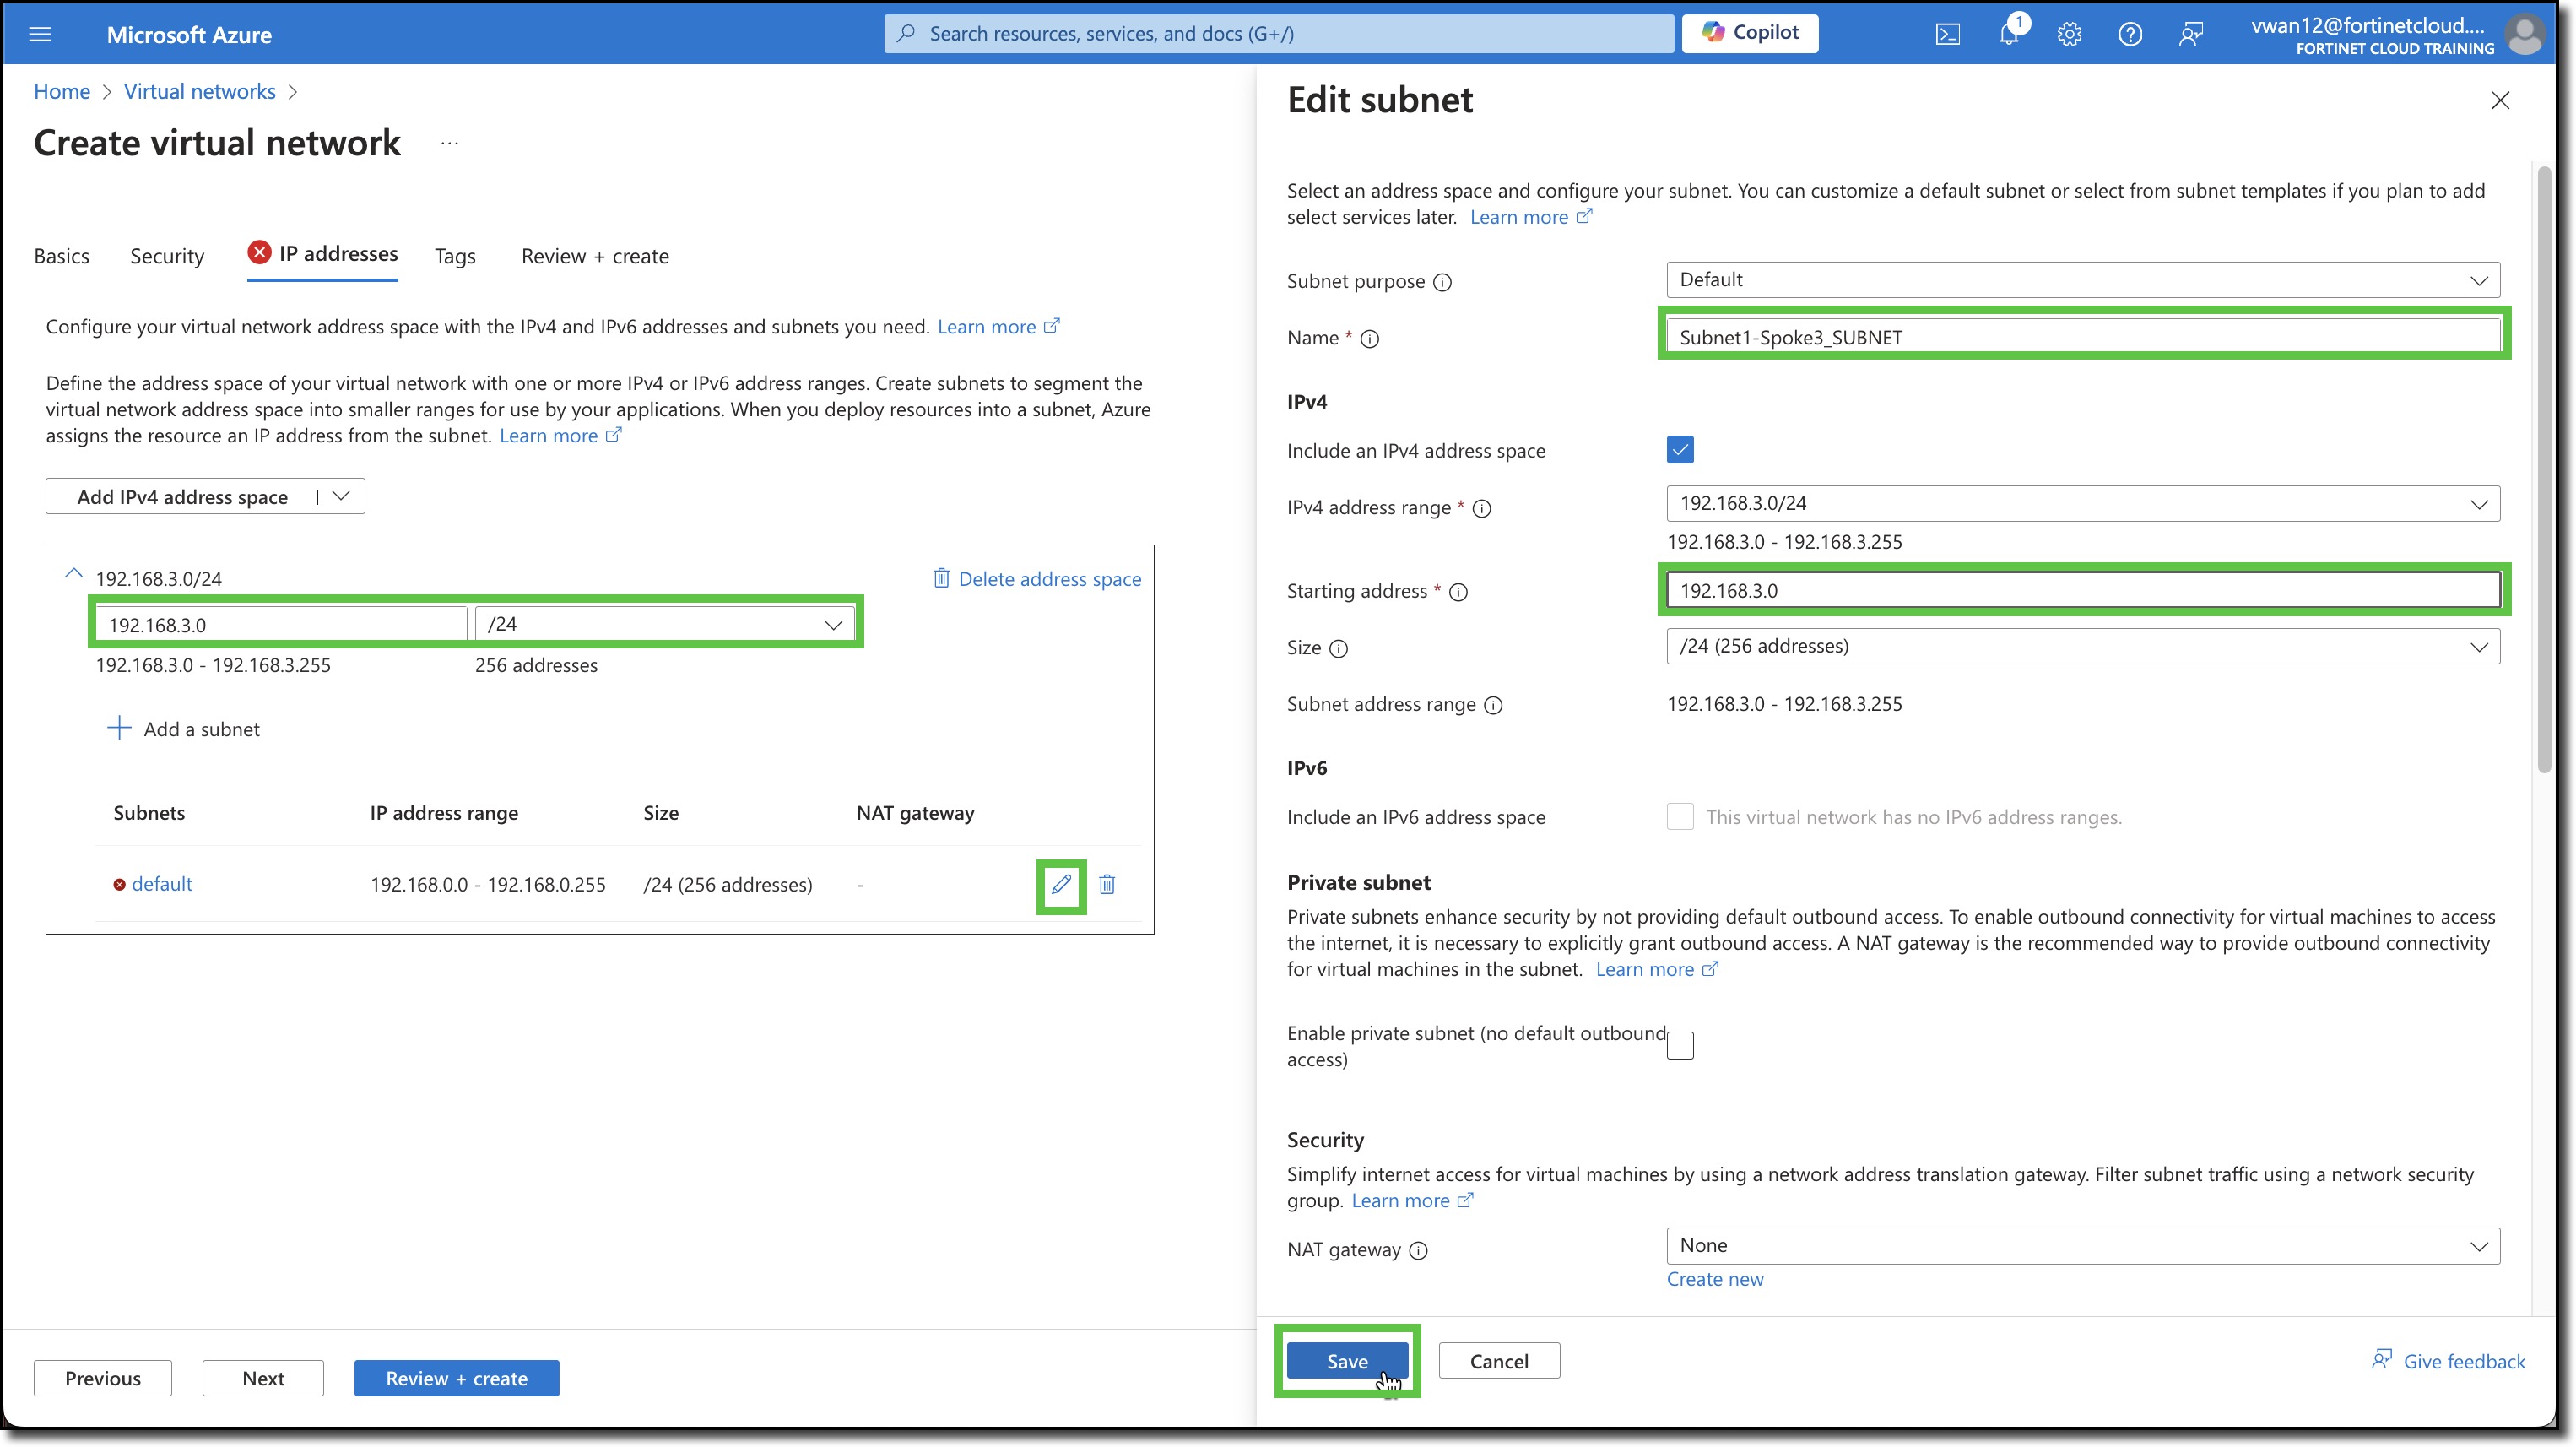Click the blue Review + create button
This screenshot has height=1447, width=2576.
click(x=457, y=1378)
